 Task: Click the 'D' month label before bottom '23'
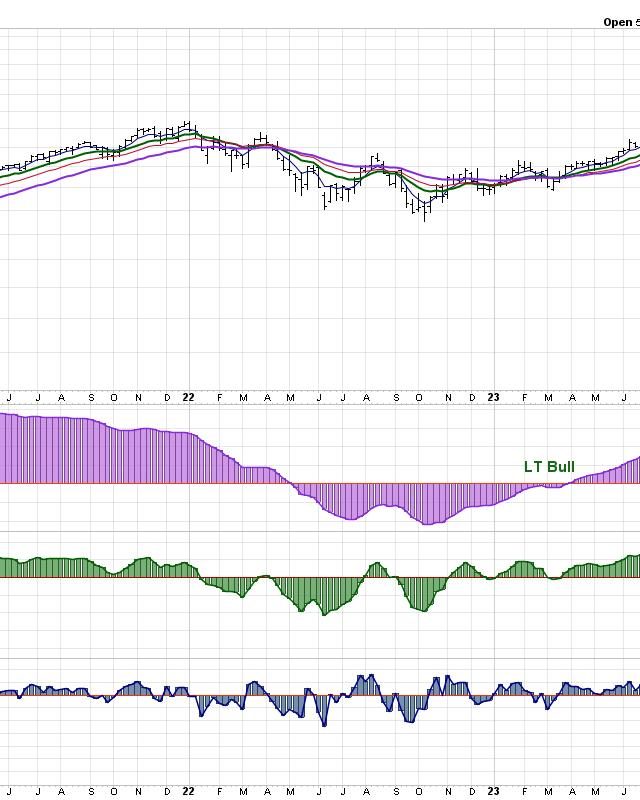(471, 790)
